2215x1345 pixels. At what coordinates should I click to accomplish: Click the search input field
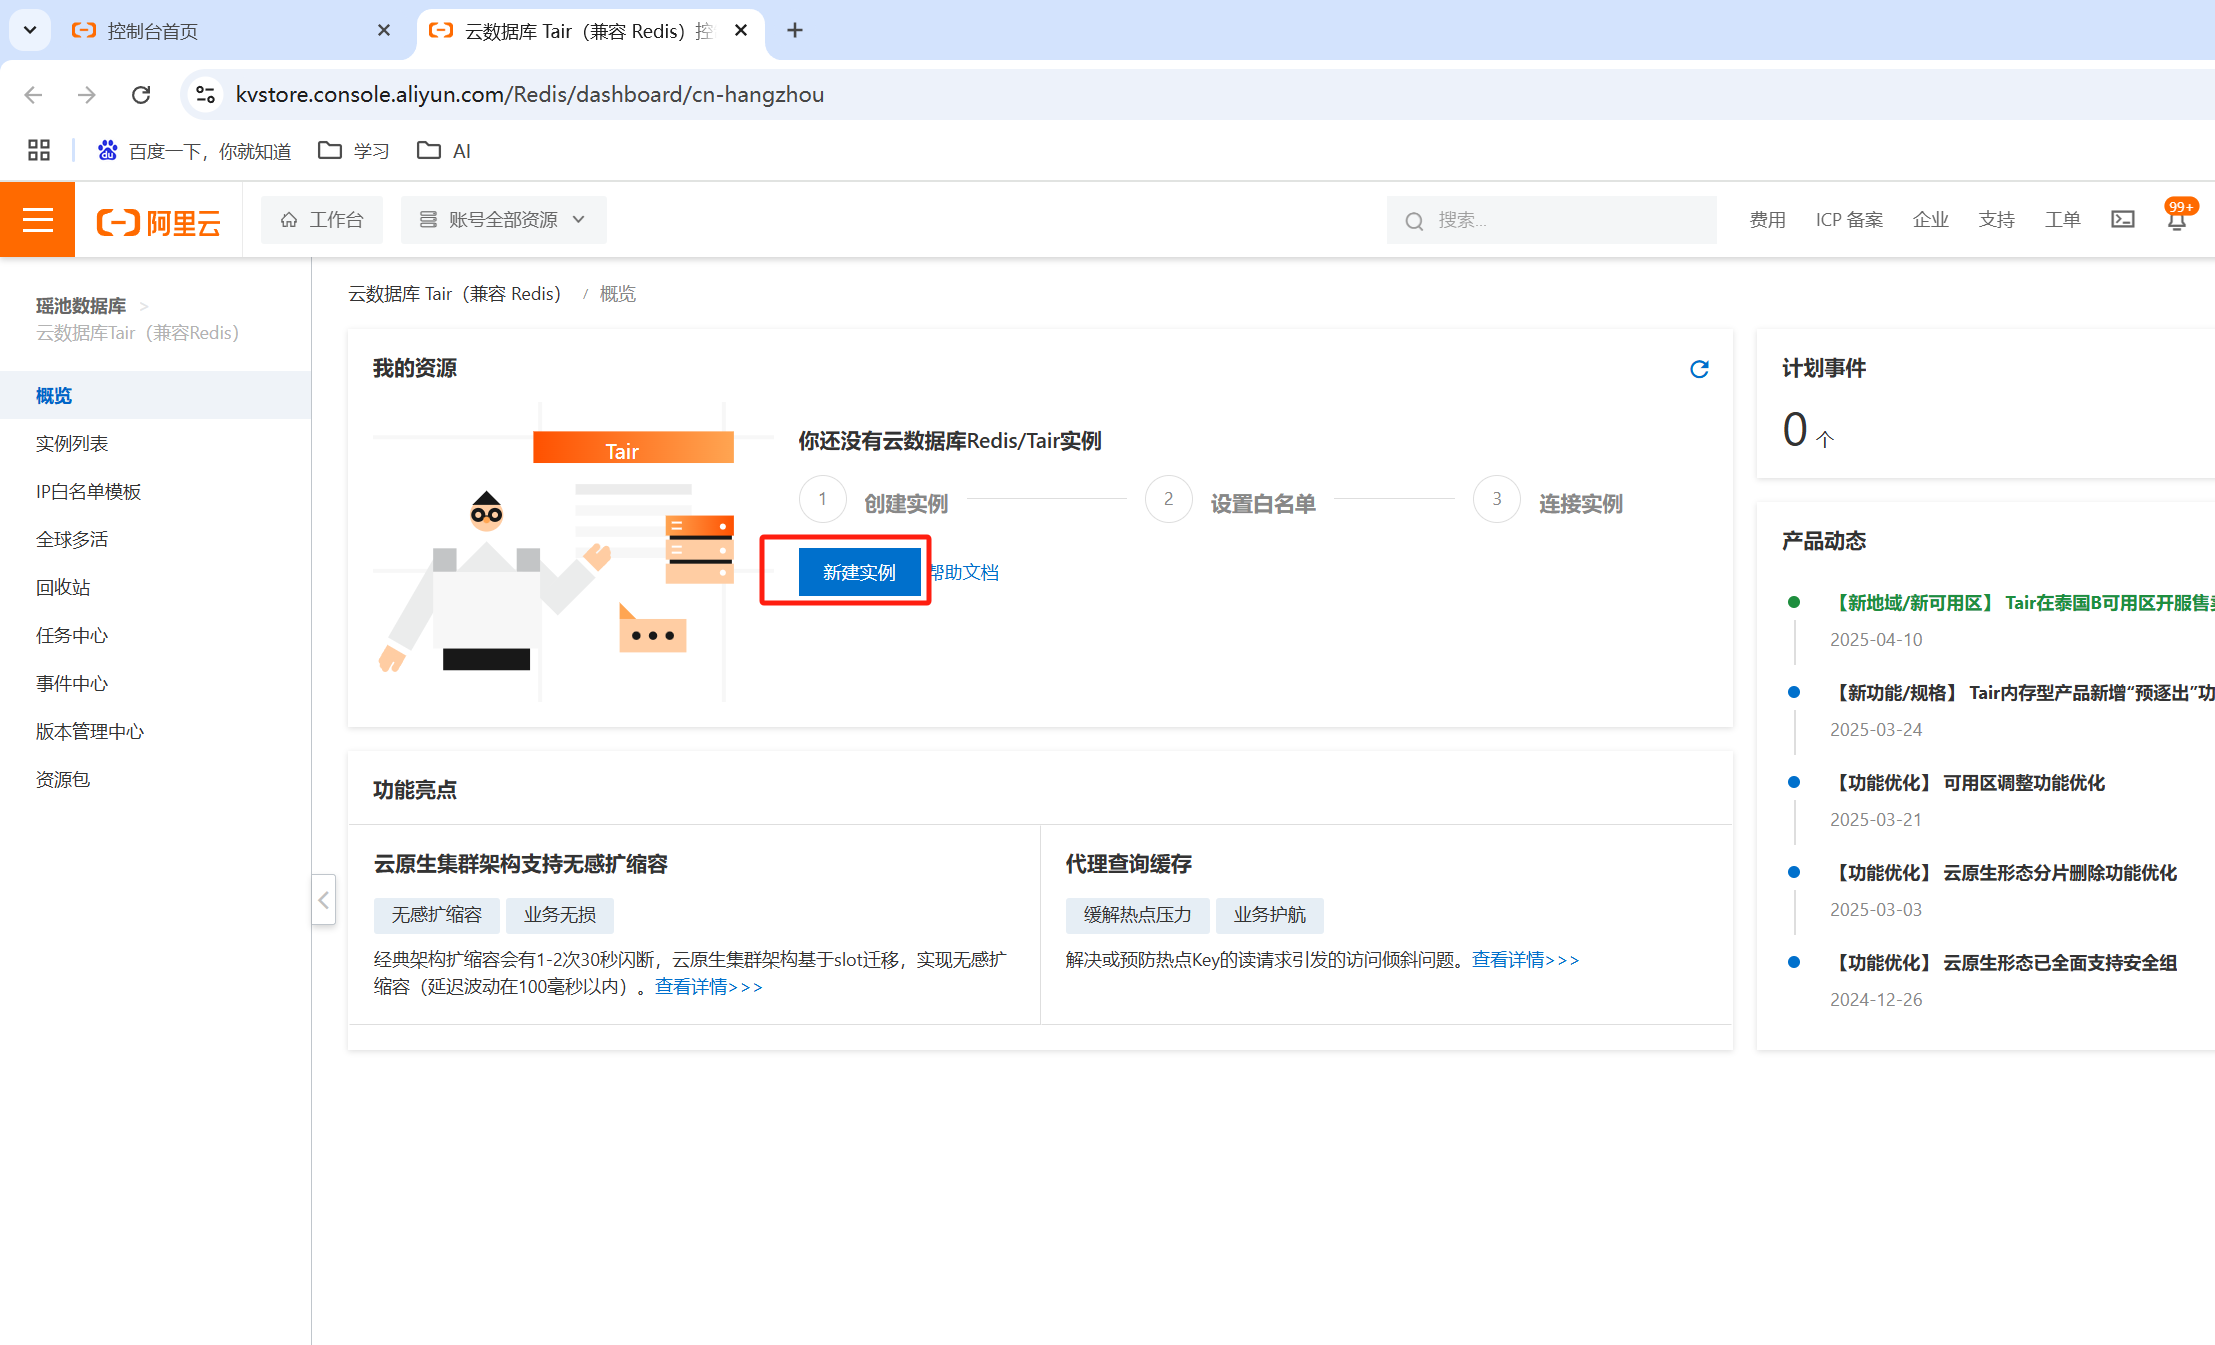(x=1551, y=220)
